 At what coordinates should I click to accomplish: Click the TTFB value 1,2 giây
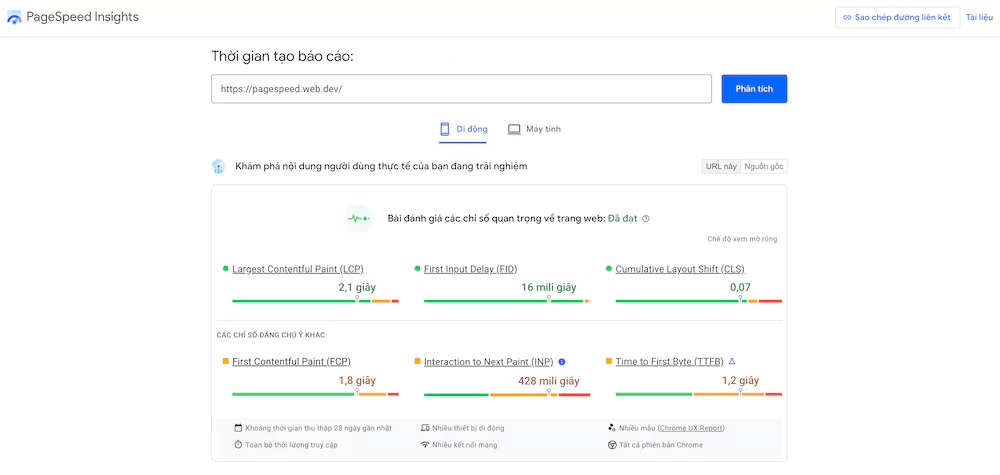(x=740, y=381)
